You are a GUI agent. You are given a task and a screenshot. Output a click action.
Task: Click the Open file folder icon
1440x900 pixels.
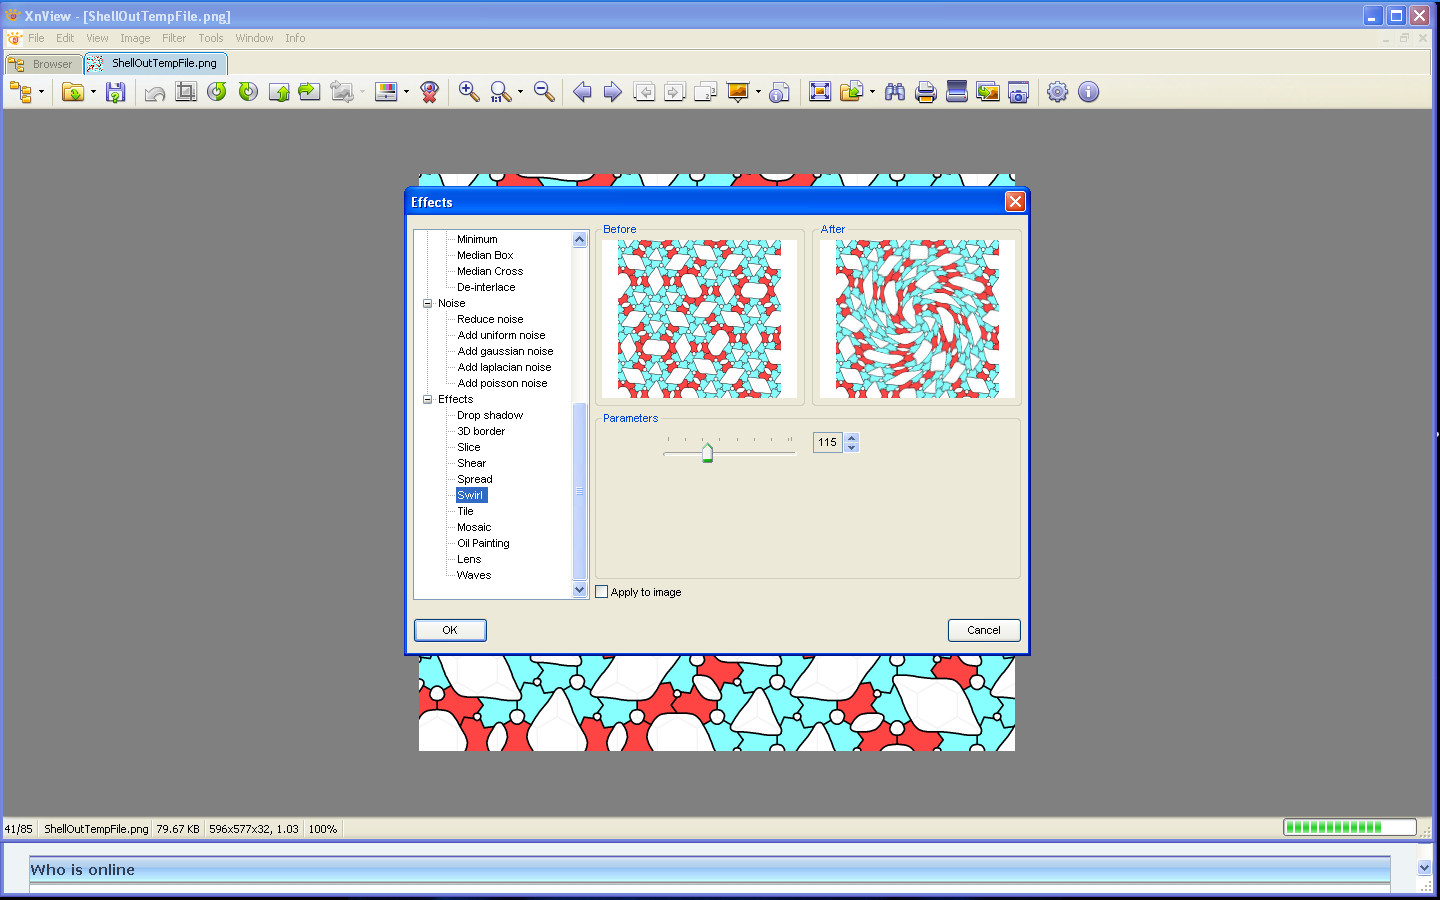(x=73, y=92)
